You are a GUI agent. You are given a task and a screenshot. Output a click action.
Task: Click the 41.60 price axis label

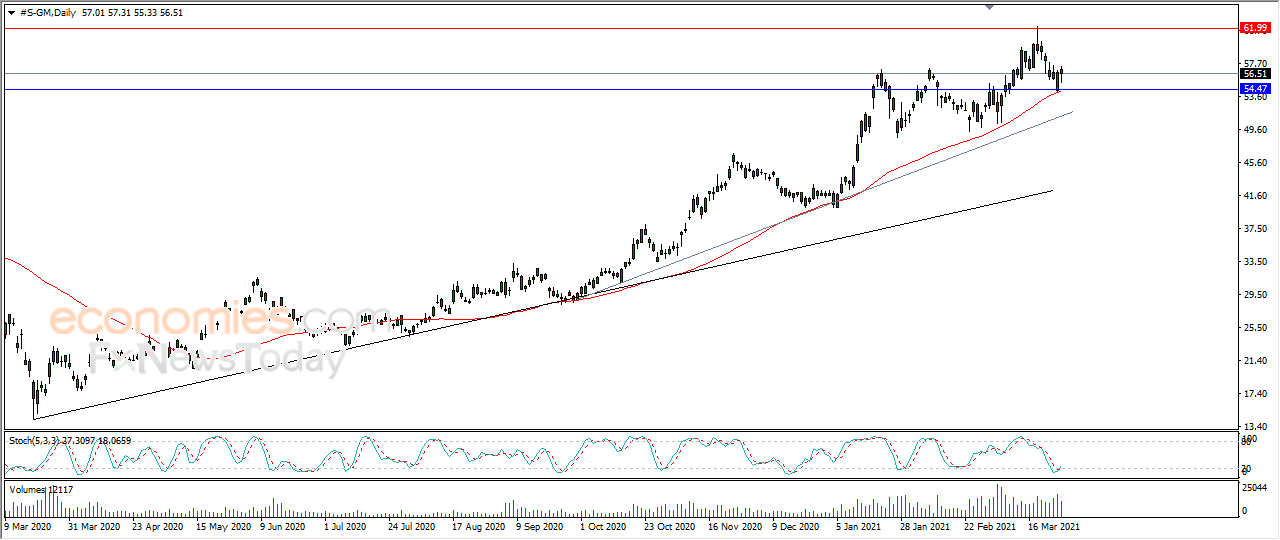click(1254, 195)
